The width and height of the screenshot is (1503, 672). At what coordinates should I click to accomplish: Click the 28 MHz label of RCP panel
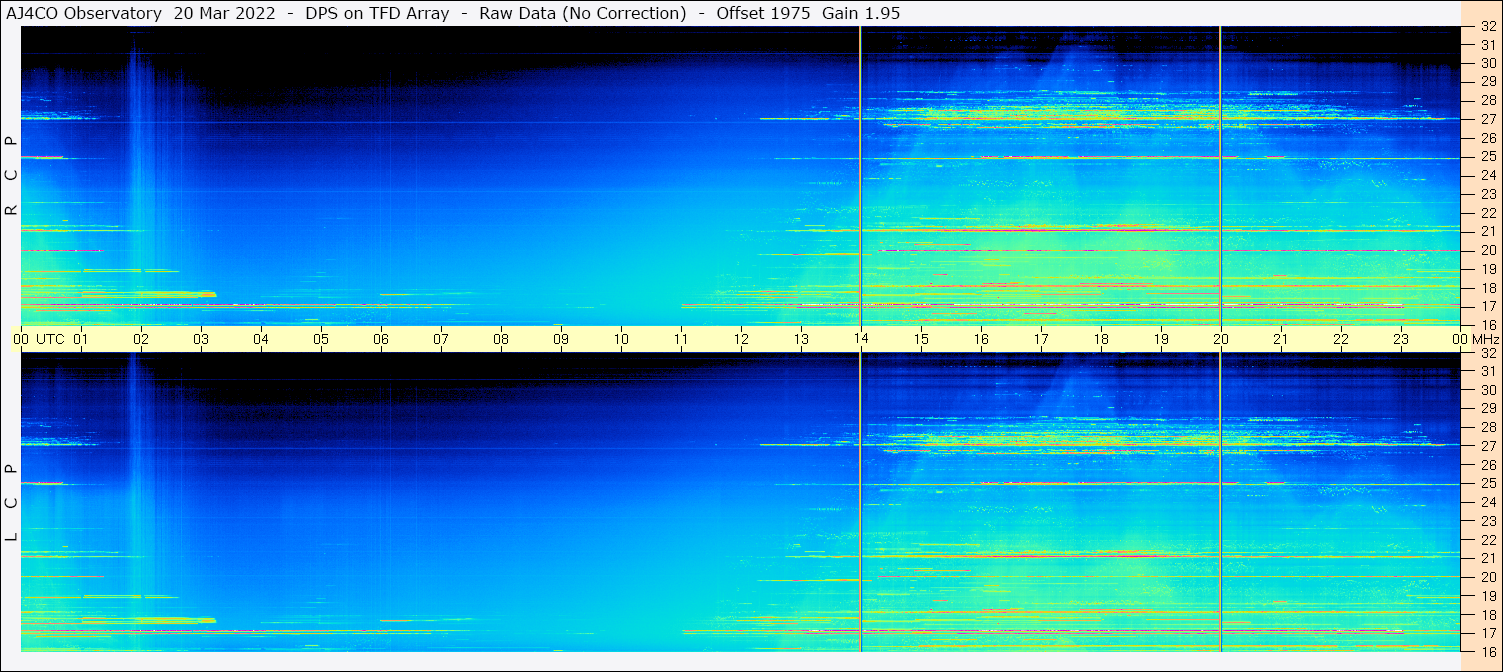pyautogui.click(x=1487, y=100)
